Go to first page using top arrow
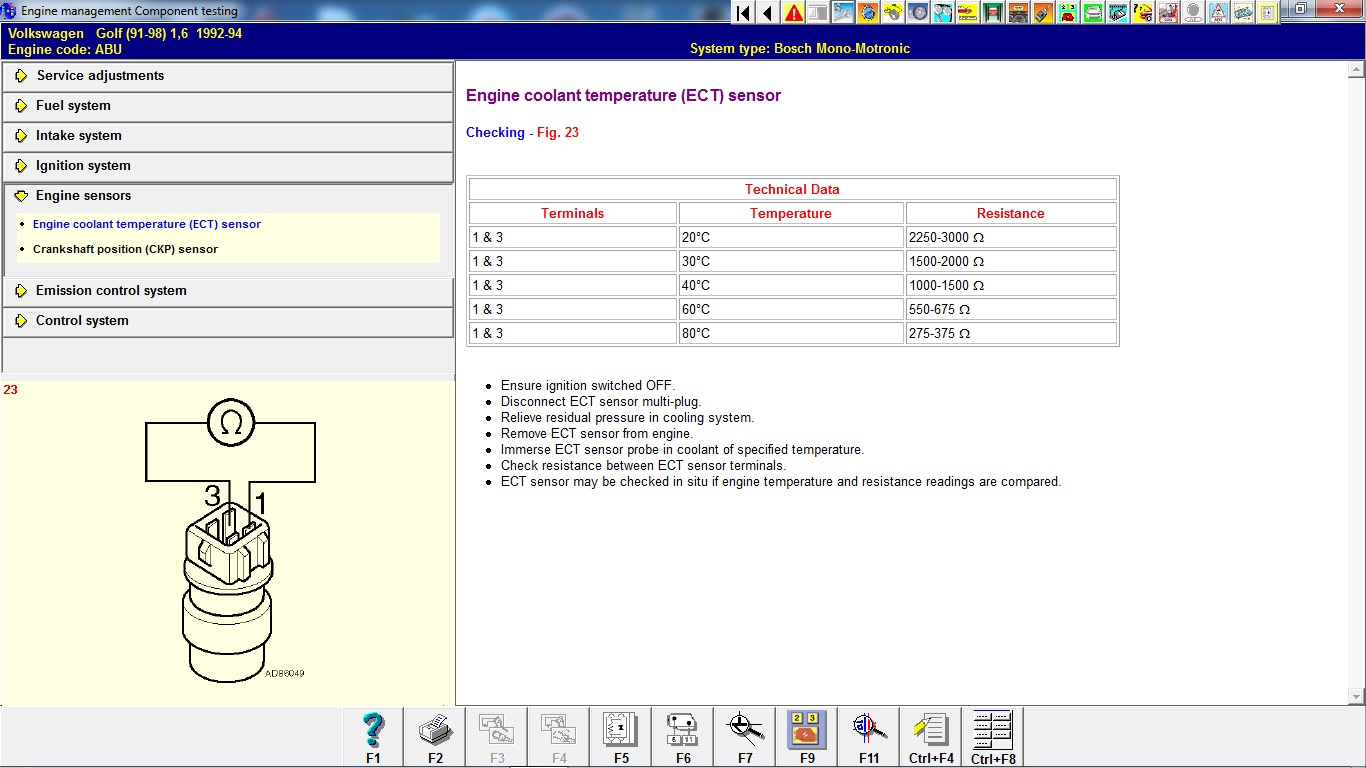The height and width of the screenshot is (768, 1366). click(743, 13)
